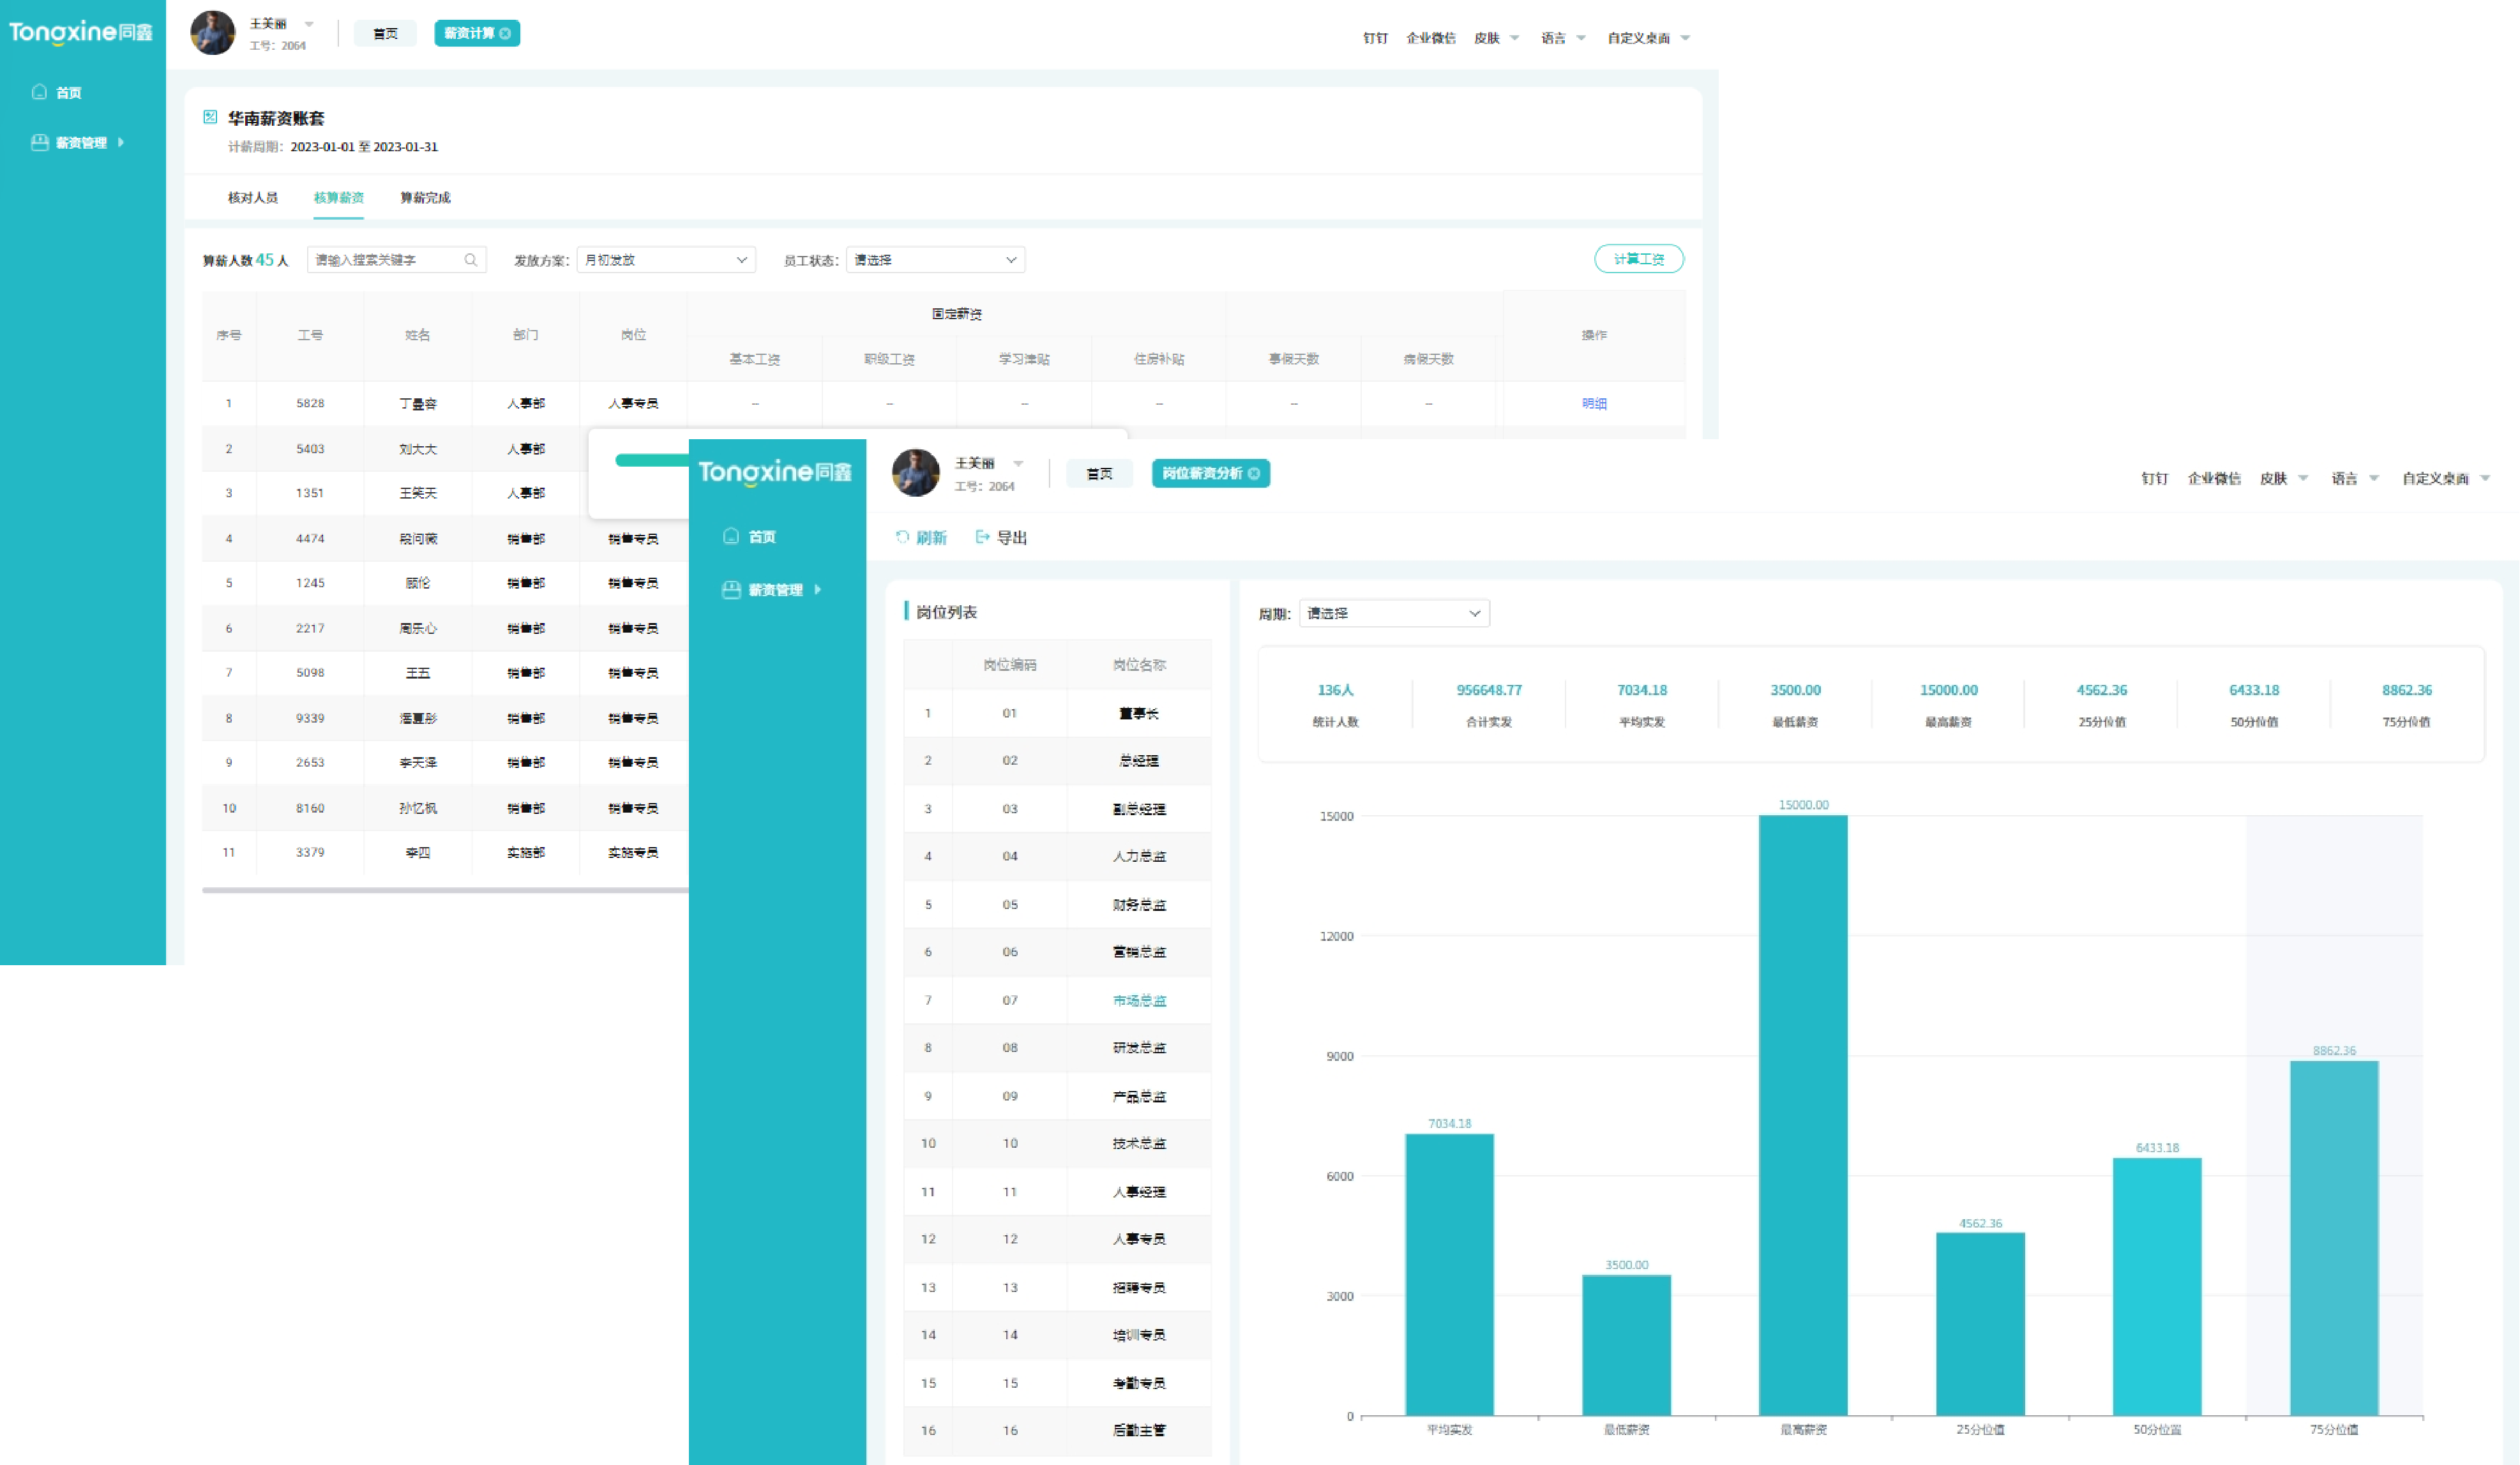Click the salary management icon in lower sidebar
The width and height of the screenshot is (2520, 1465).
tap(731, 590)
